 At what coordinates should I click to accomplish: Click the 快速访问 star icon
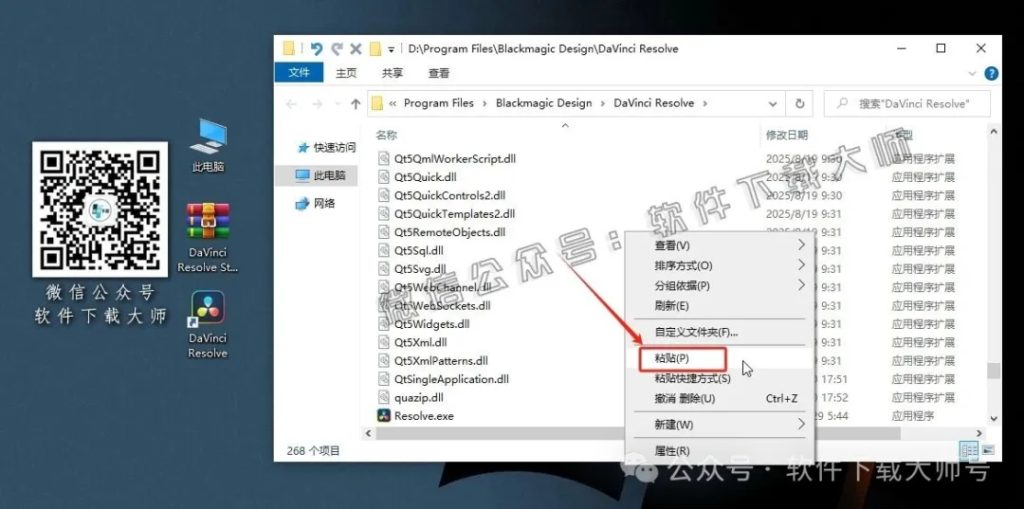[x=303, y=148]
